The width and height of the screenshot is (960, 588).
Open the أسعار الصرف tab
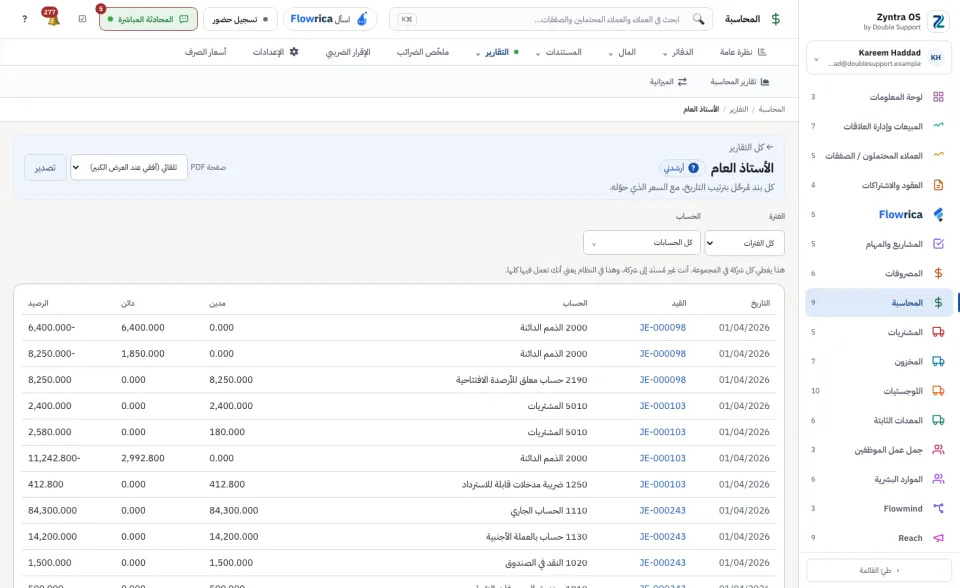pos(206,52)
